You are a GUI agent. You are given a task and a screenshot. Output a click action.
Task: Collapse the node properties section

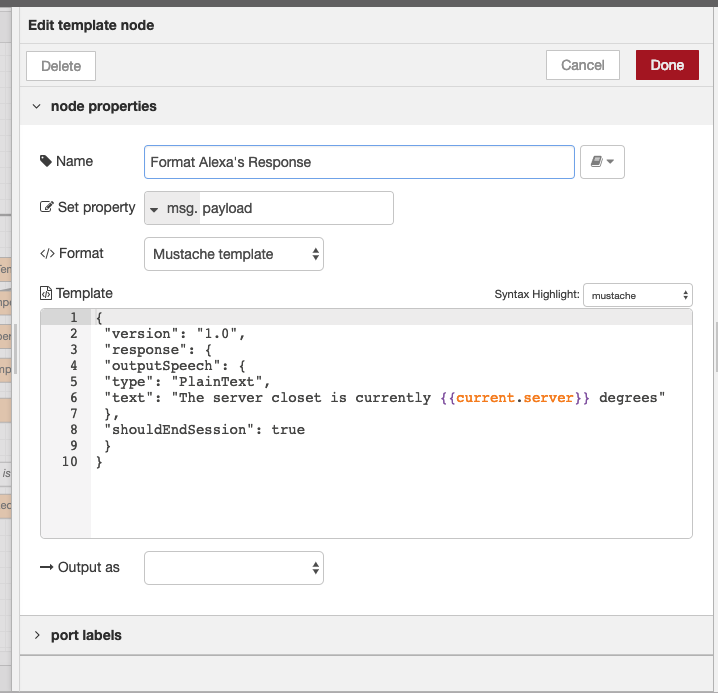(x=37, y=106)
